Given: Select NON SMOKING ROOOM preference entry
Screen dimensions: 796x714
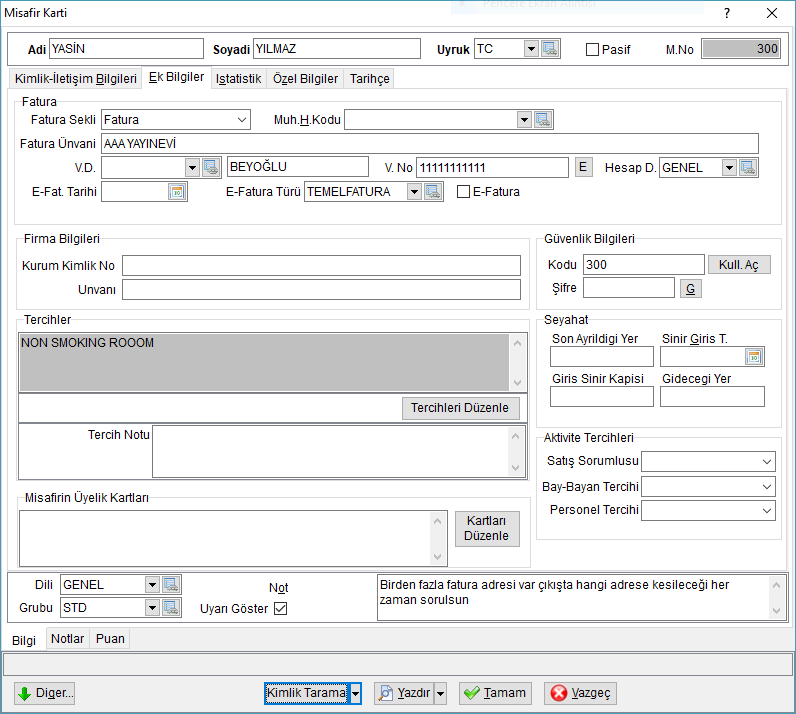Looking at the screenshot, I should [87, 343].
